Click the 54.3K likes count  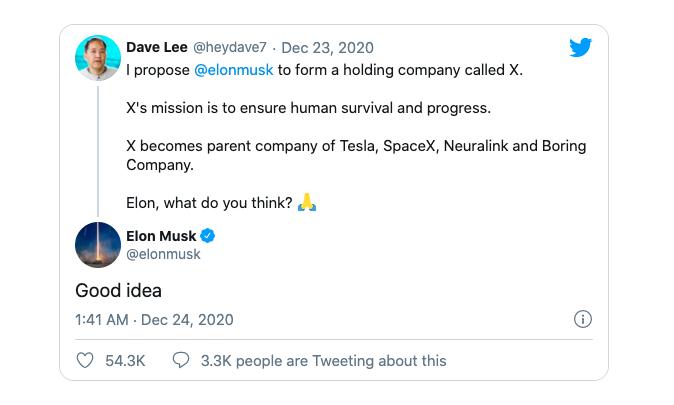(125, 360)
